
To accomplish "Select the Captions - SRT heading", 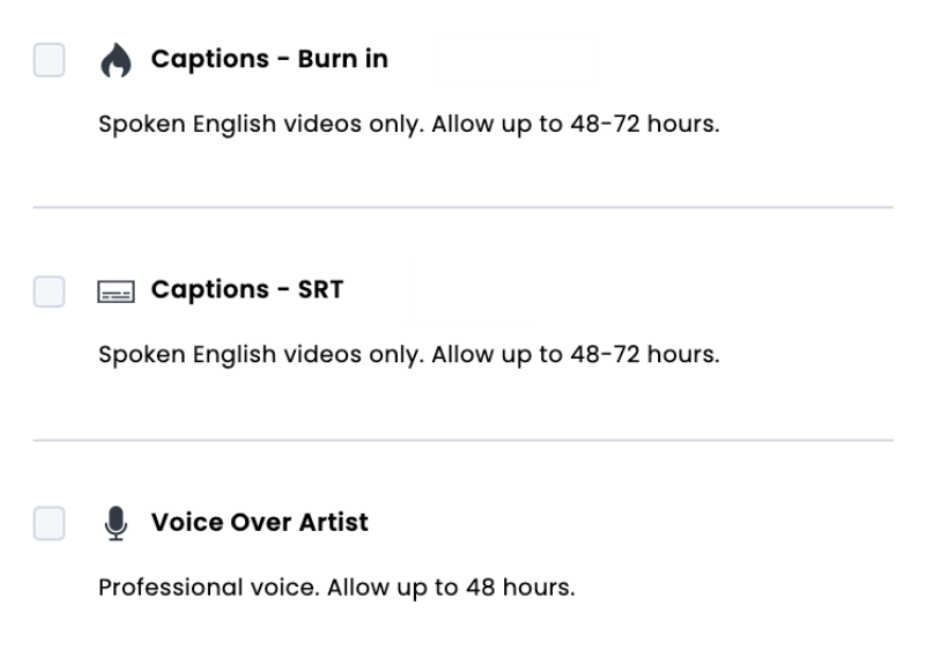I will click(247, 290).
